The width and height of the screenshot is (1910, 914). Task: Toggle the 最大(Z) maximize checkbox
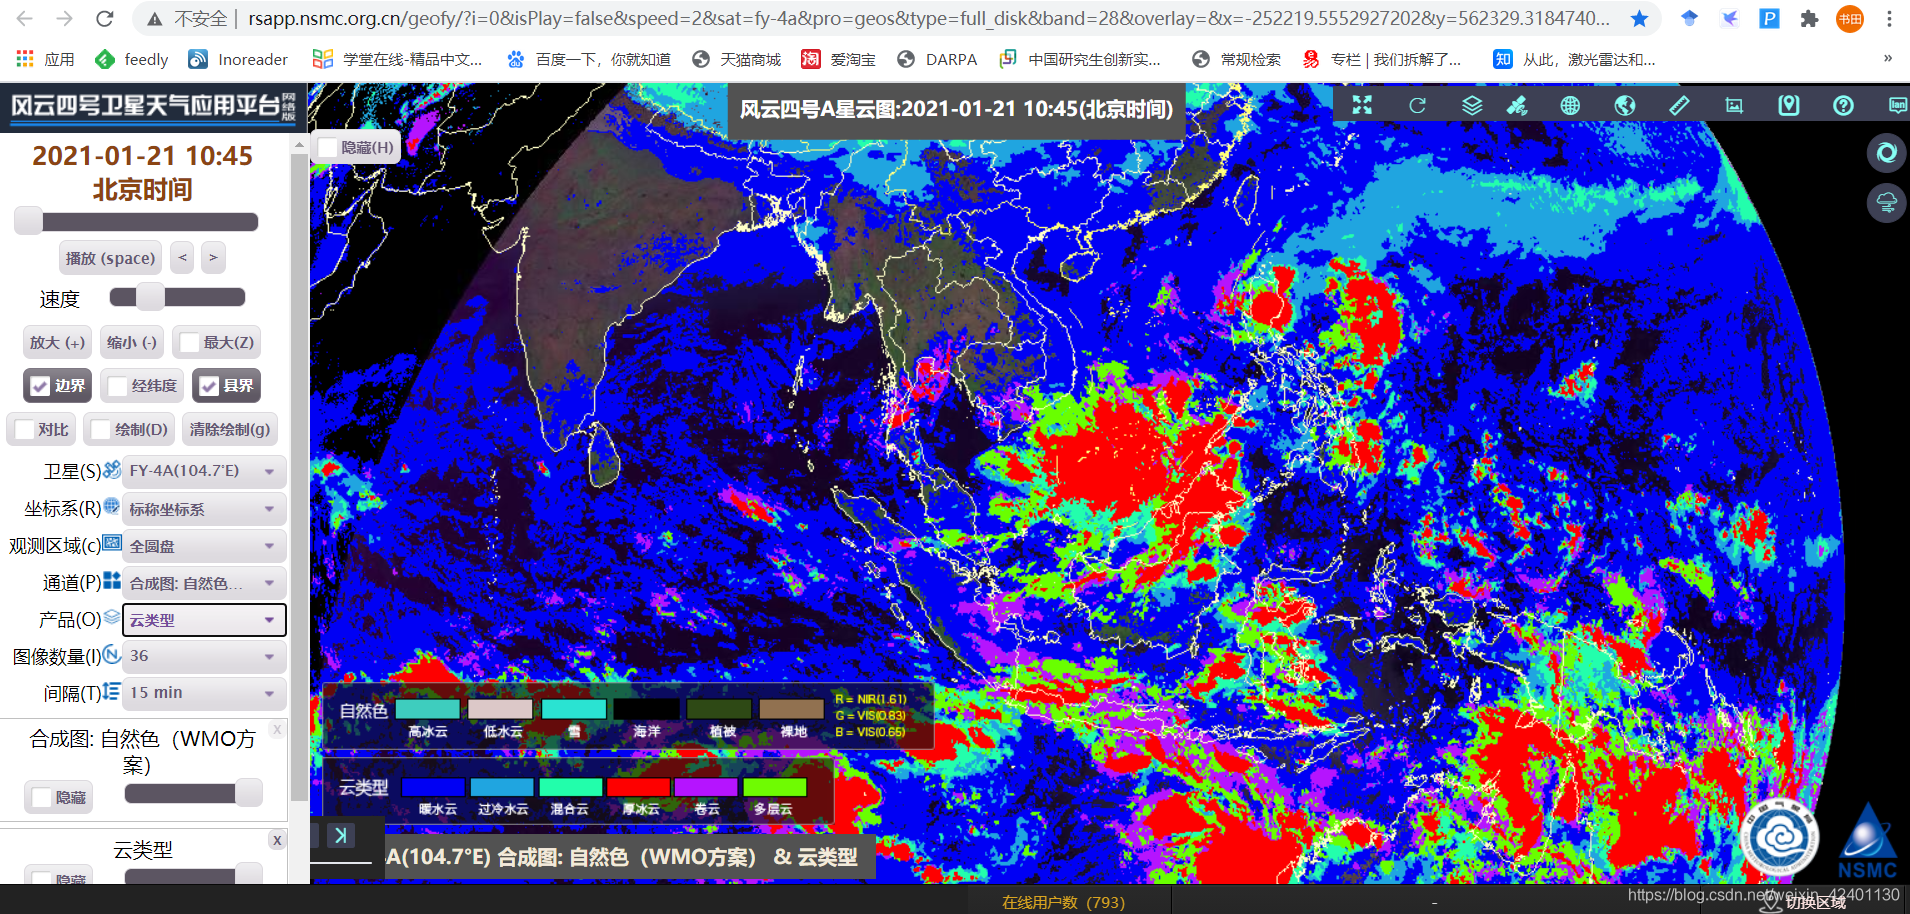click(189, 343)
